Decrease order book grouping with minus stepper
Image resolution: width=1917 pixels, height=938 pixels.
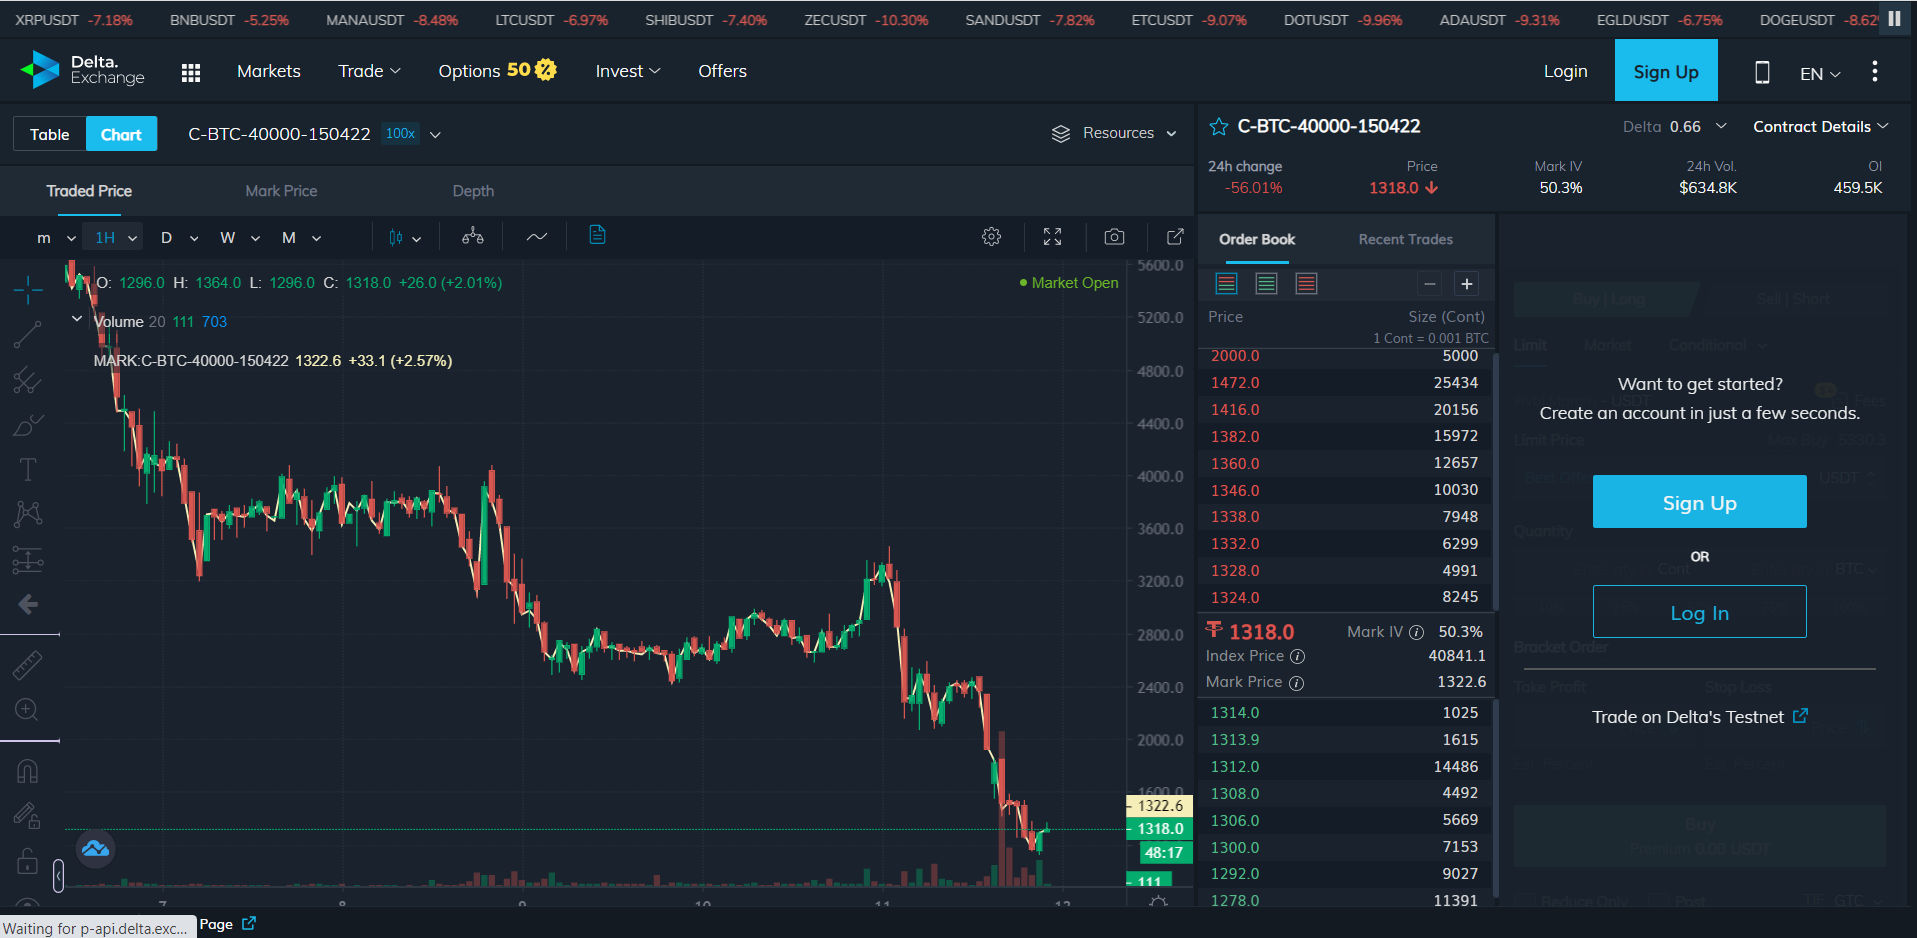1429,283
